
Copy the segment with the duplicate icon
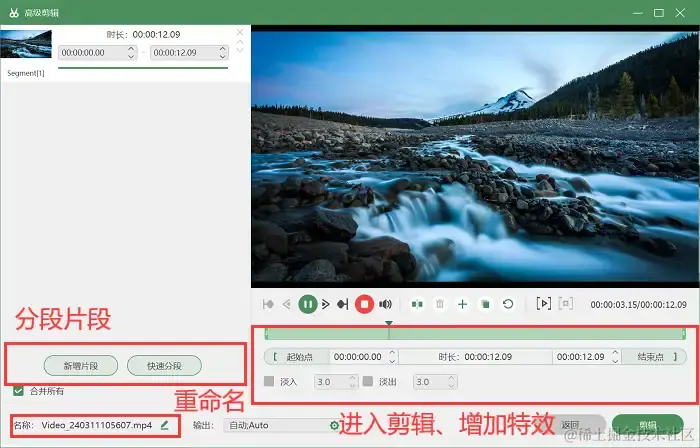(485, 304)
